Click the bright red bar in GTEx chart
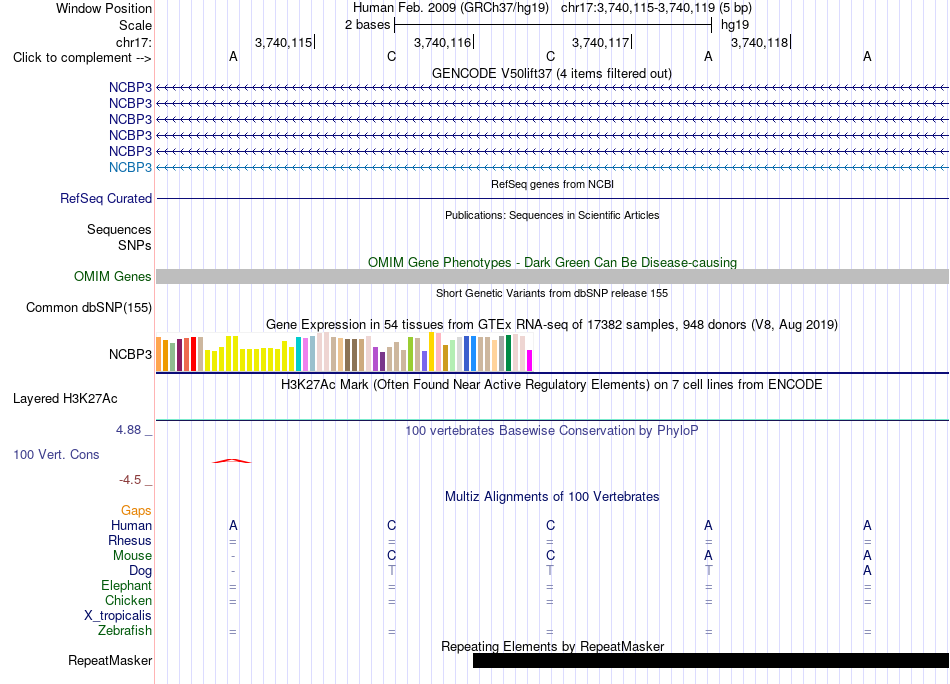This screenshot has width=950, height=684. pos(193,354)
